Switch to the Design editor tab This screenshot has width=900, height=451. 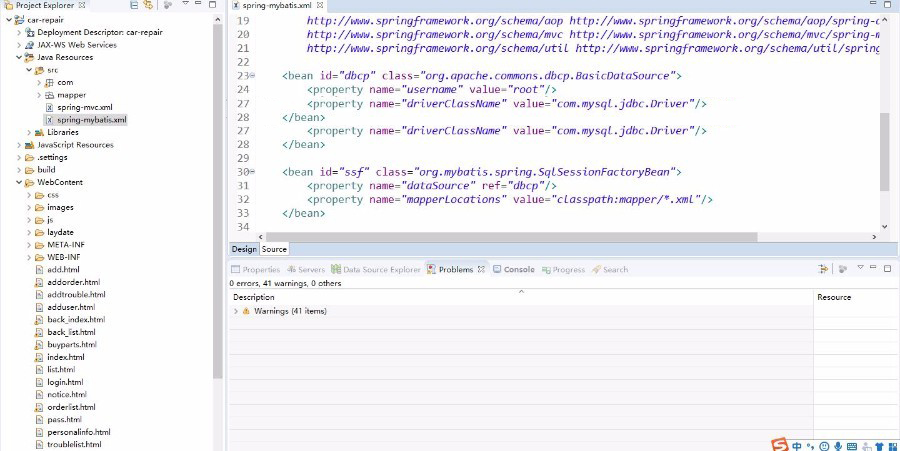[x=244, y=249]
